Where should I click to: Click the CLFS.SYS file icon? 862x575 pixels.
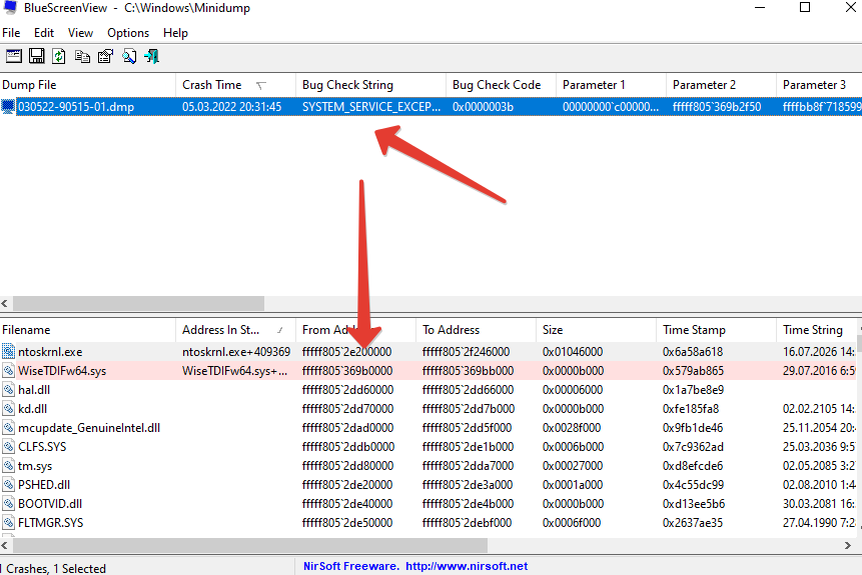[x=8, y=446]
